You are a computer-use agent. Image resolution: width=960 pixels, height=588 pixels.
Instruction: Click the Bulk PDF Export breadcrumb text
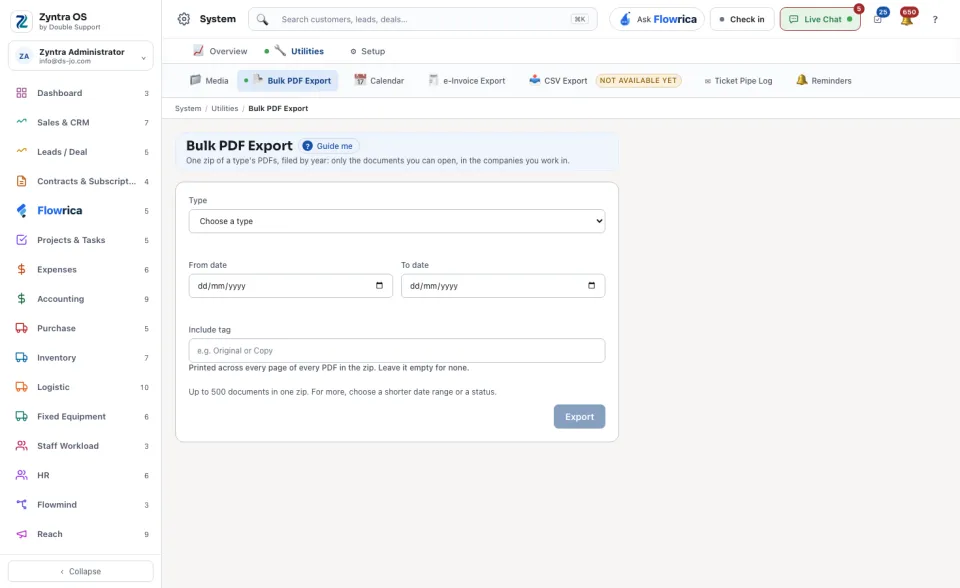pos(278,108)
